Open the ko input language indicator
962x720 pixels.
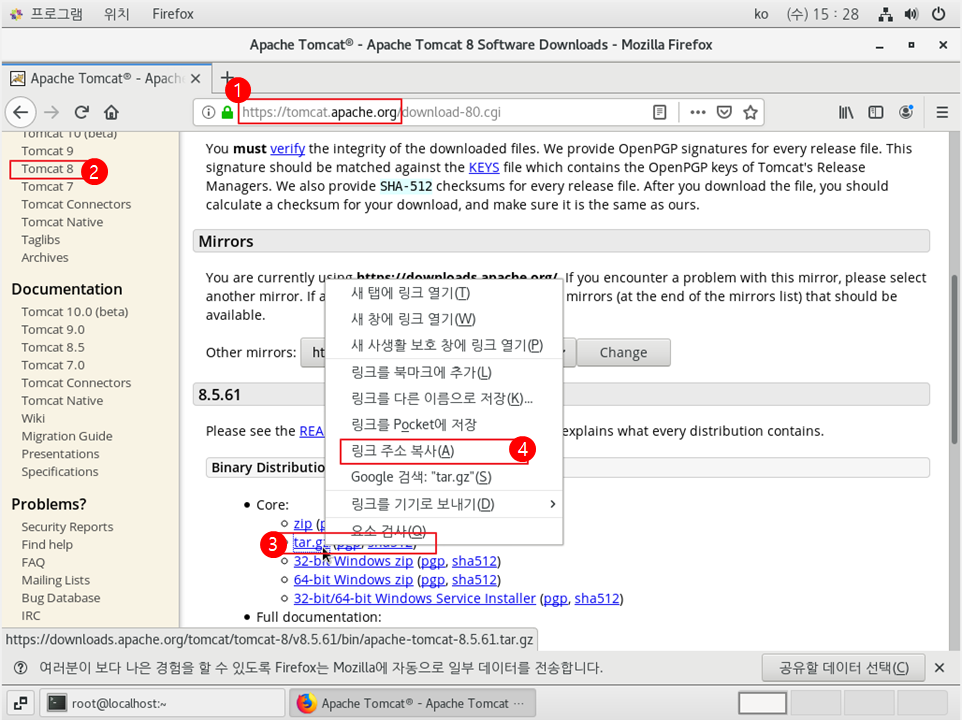761,14
